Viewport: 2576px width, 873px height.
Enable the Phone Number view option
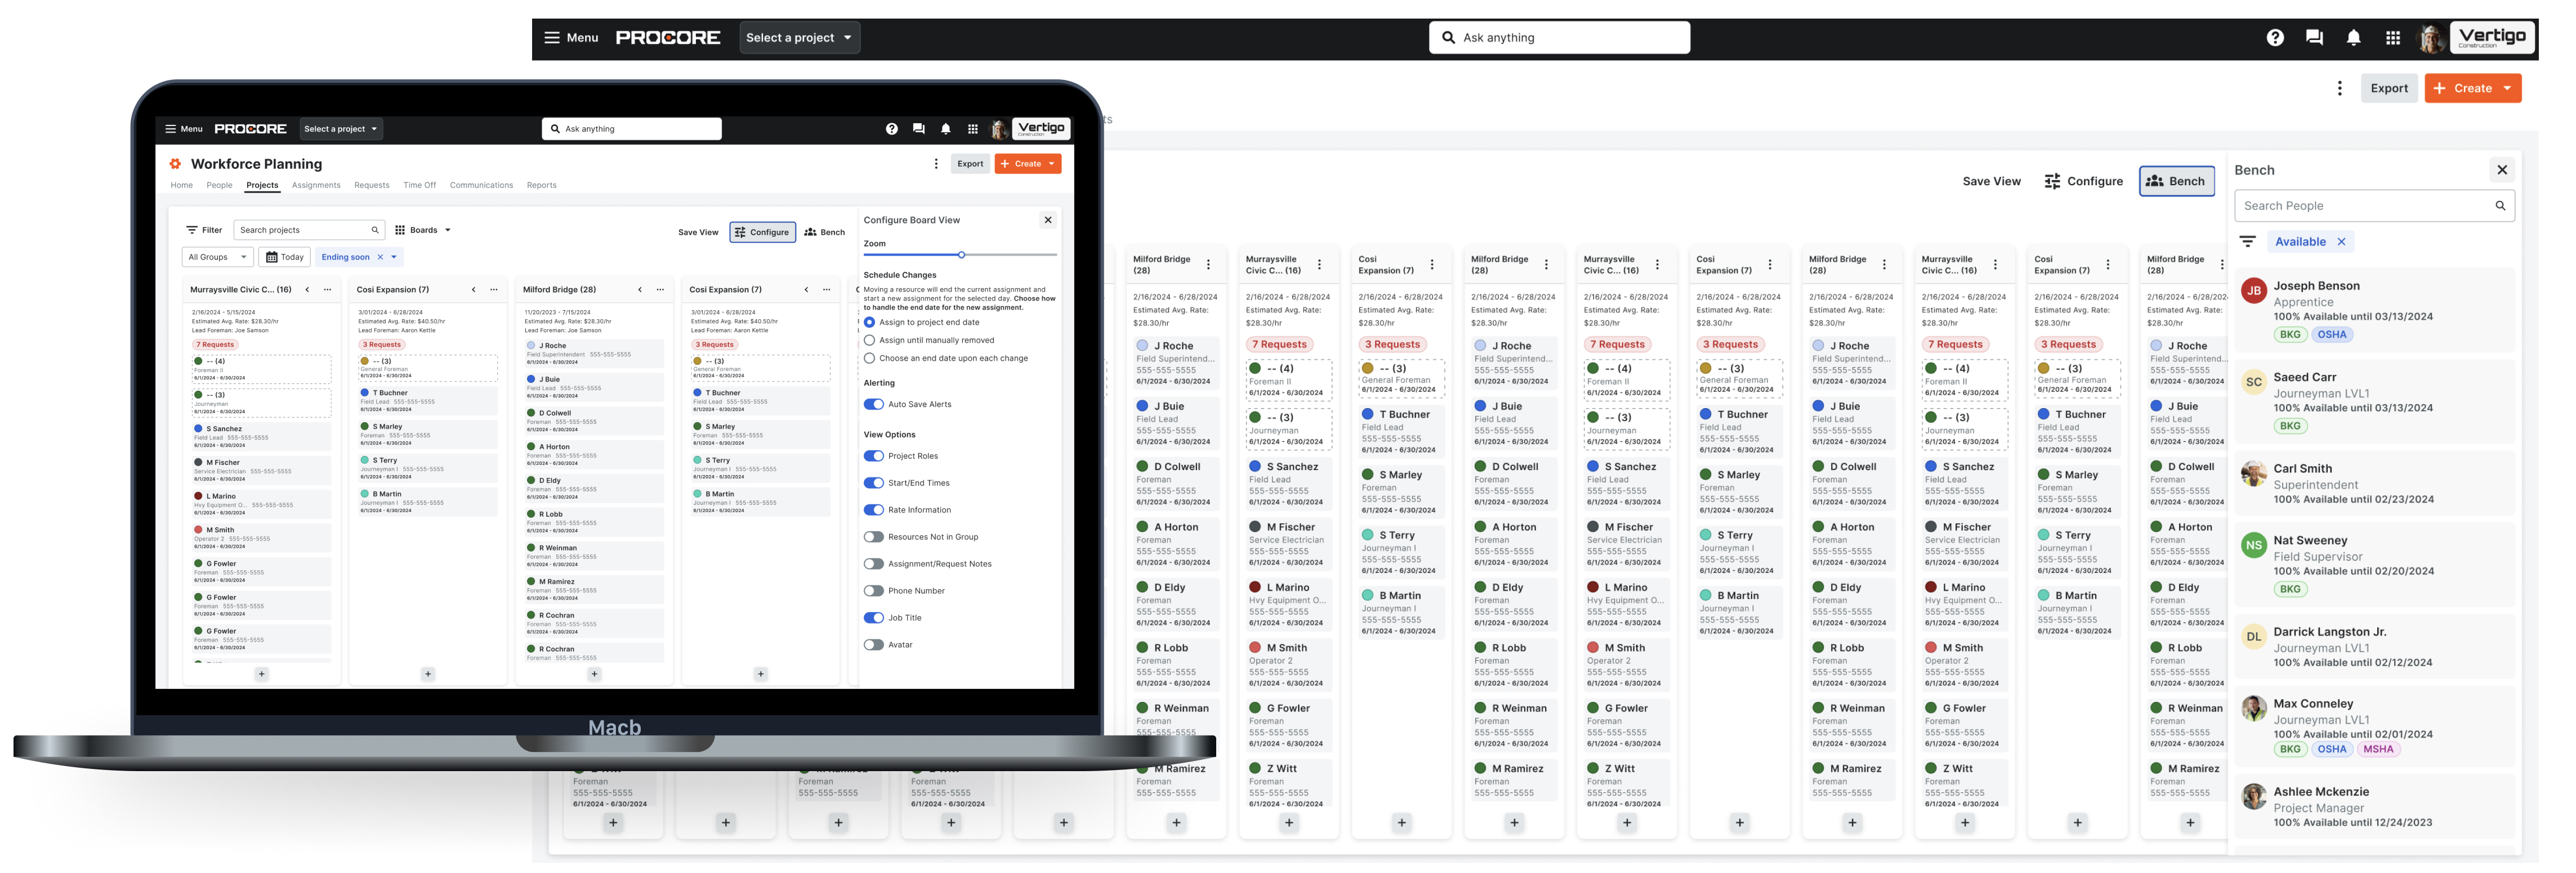pyautogui.click(x=874, y=591)
